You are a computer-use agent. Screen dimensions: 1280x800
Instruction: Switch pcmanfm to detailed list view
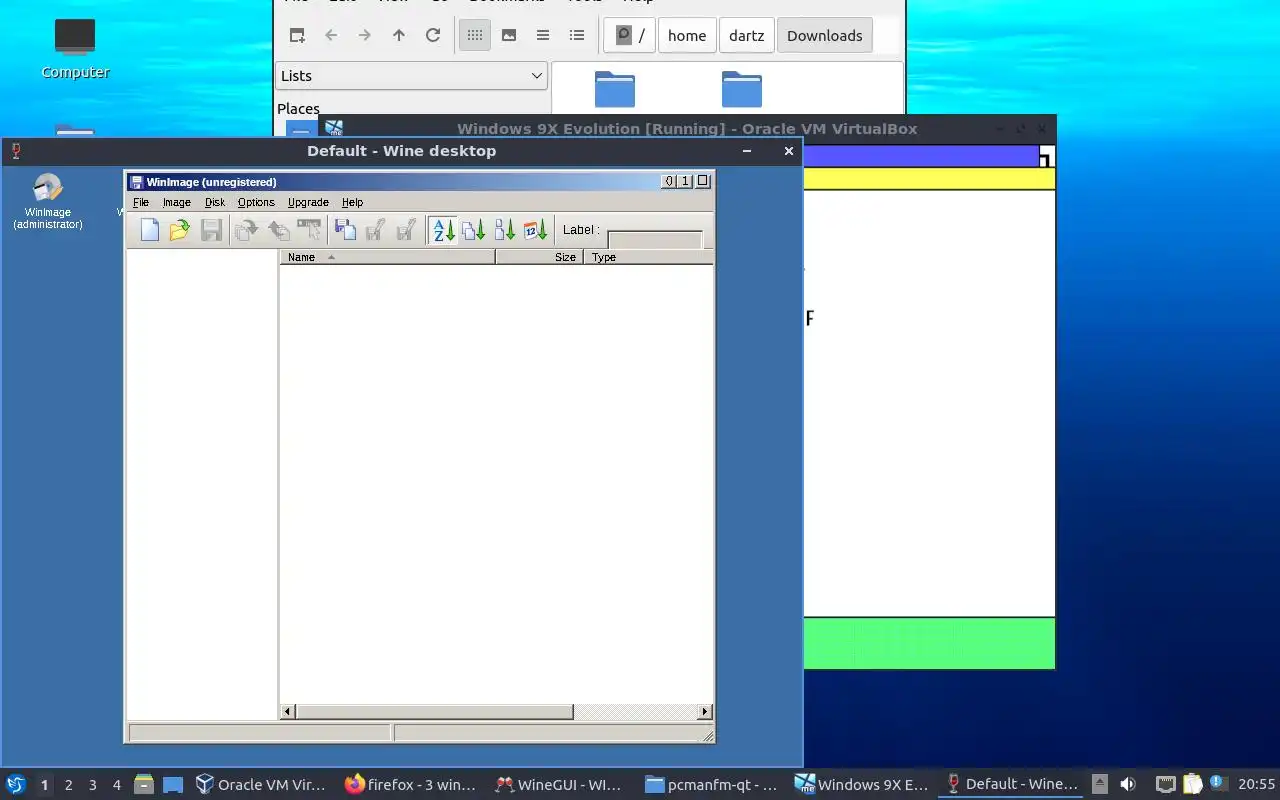pyautogui.click(x=577, y=35)
